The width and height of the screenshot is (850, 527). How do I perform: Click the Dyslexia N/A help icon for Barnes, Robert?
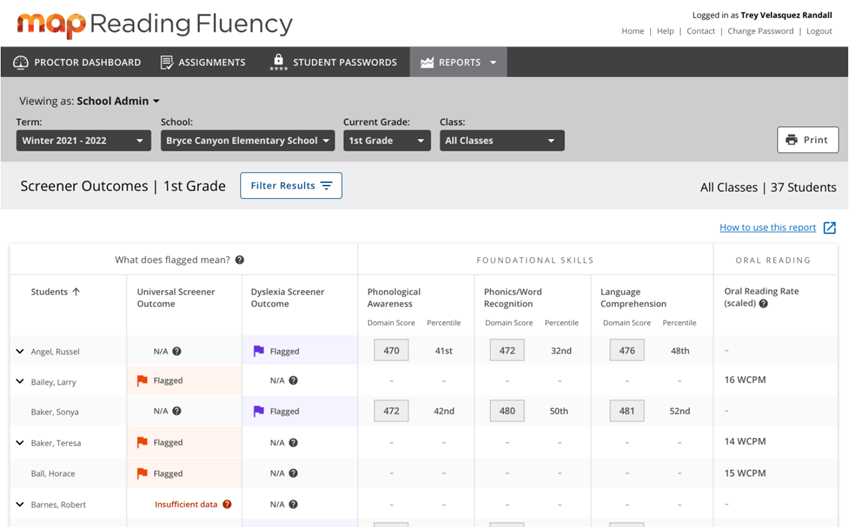pos(293,504)
